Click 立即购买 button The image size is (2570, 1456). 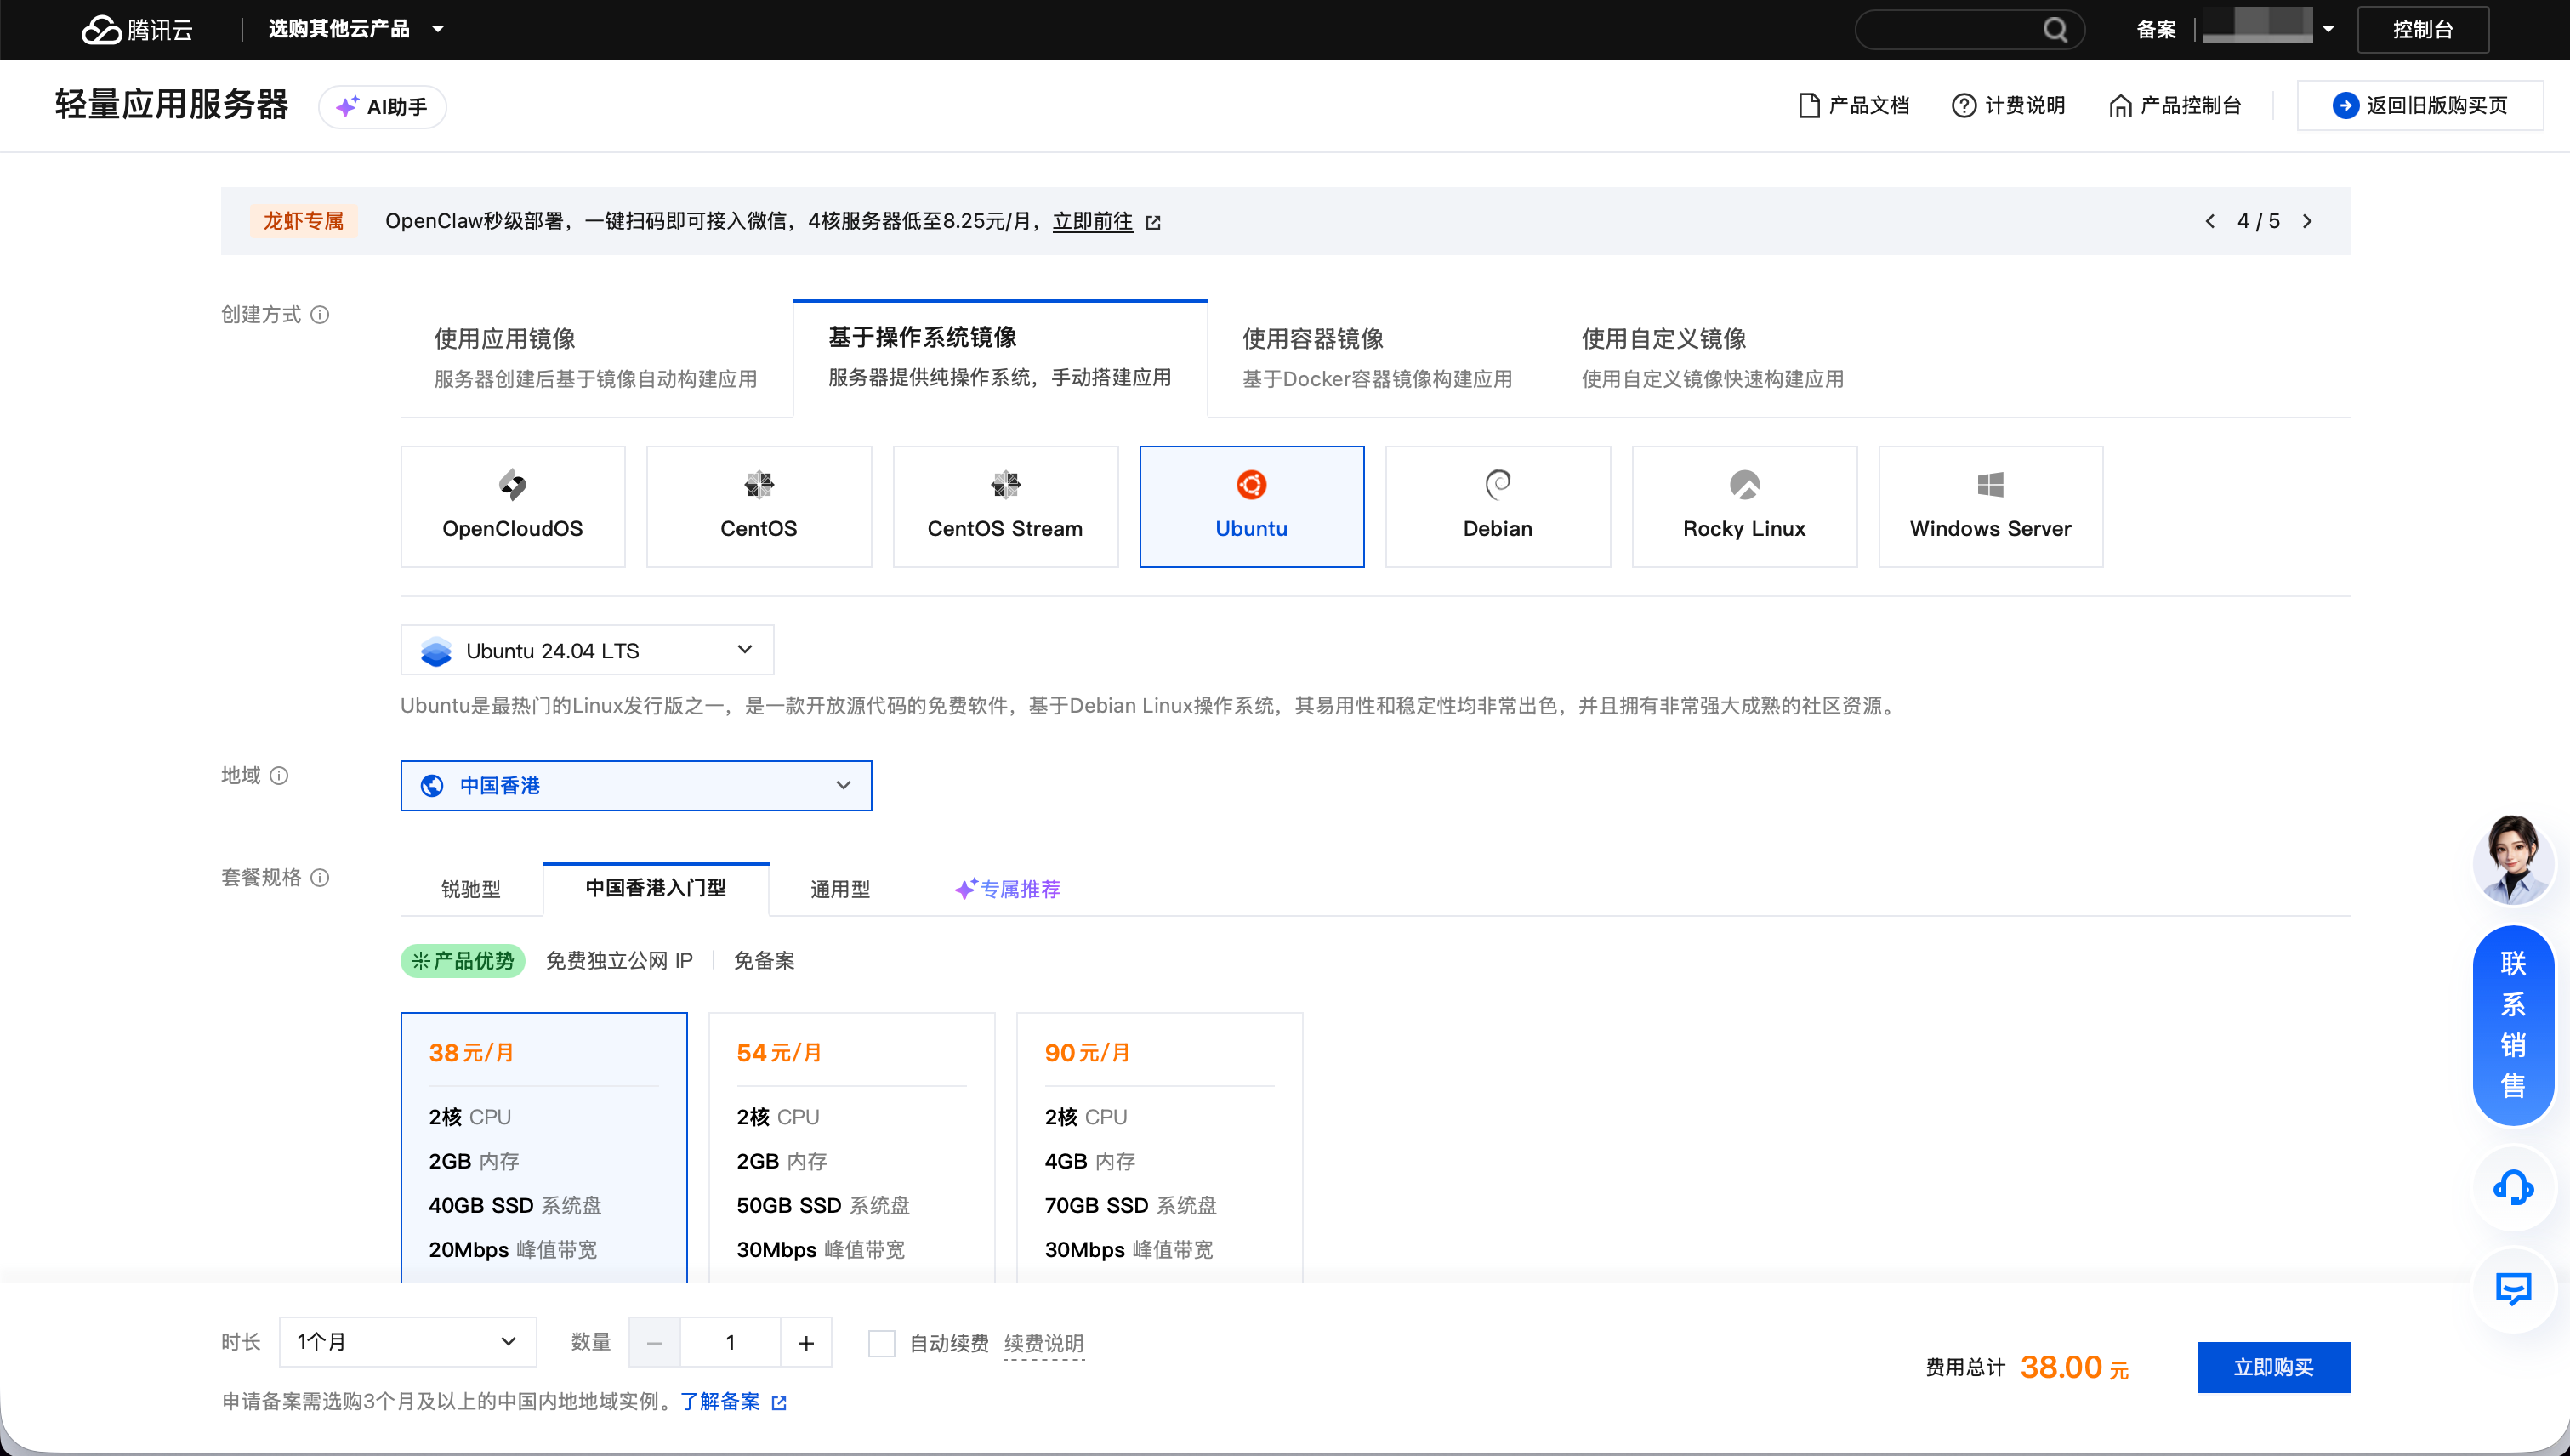coord(2274,1367)
